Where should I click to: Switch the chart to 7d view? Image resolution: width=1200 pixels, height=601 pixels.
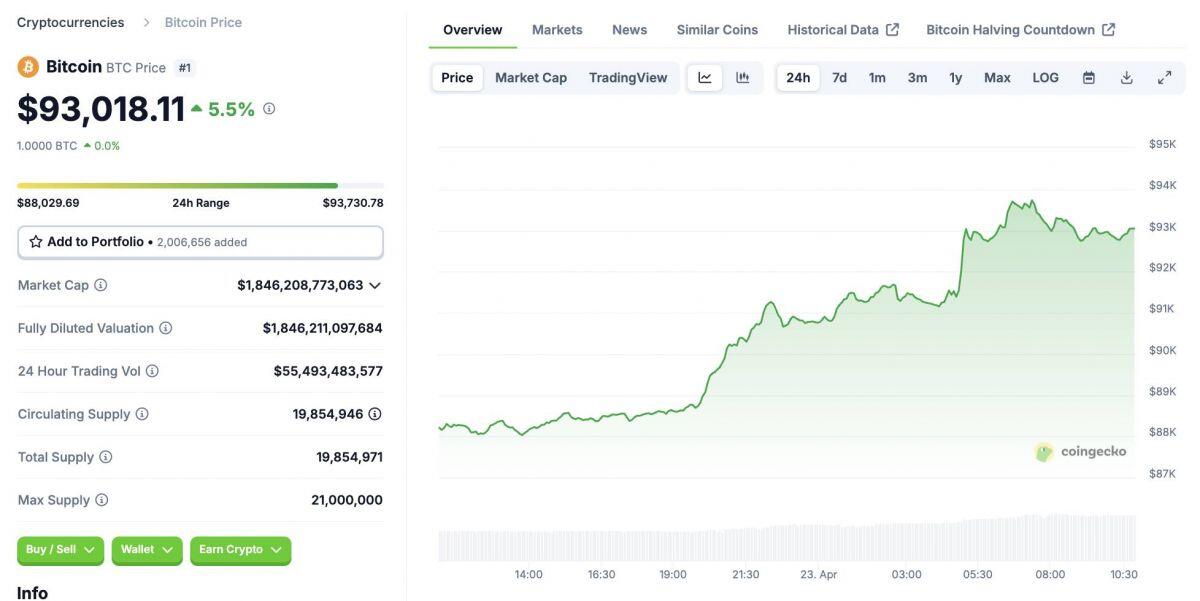838,76
